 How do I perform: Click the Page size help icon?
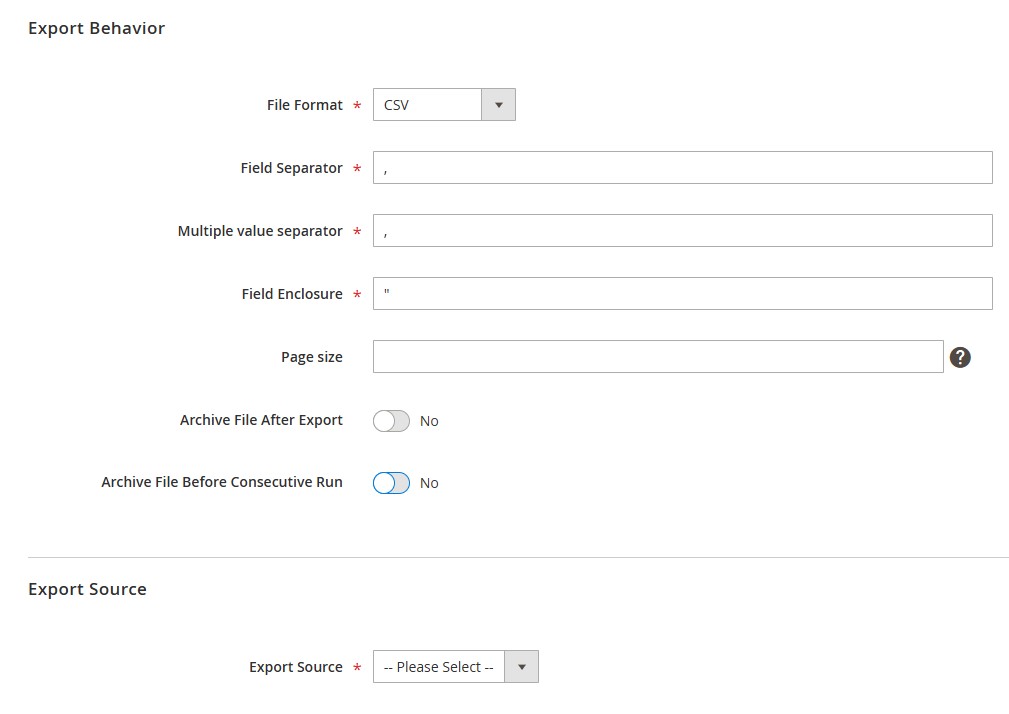click(x=960, y=356)
